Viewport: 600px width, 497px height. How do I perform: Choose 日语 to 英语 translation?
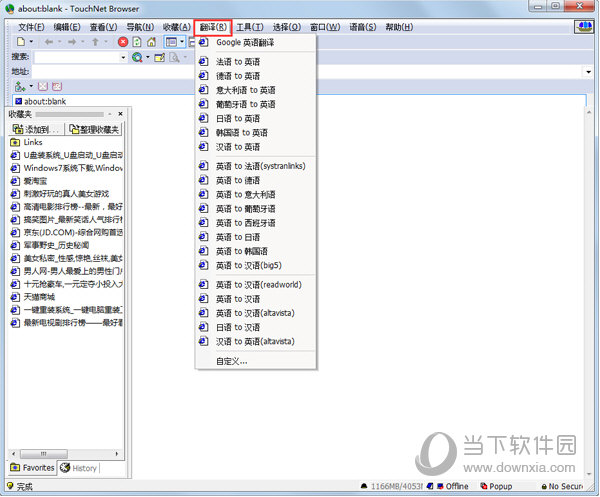click(x=256, y=119)
